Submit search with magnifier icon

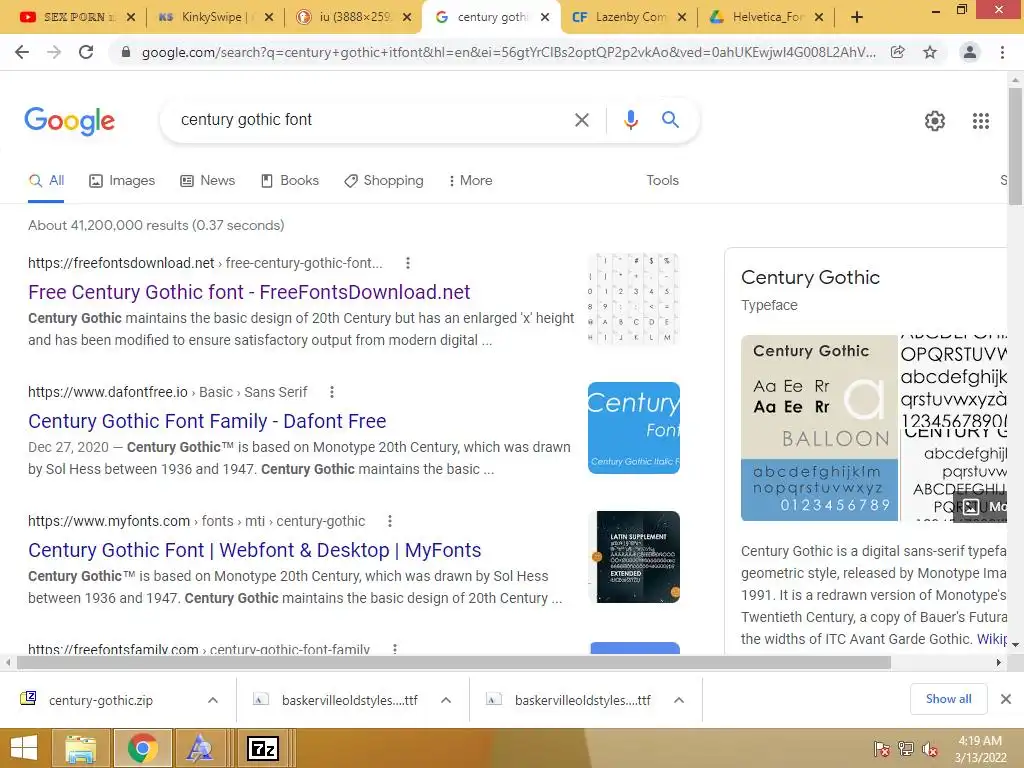pos(670,120)
